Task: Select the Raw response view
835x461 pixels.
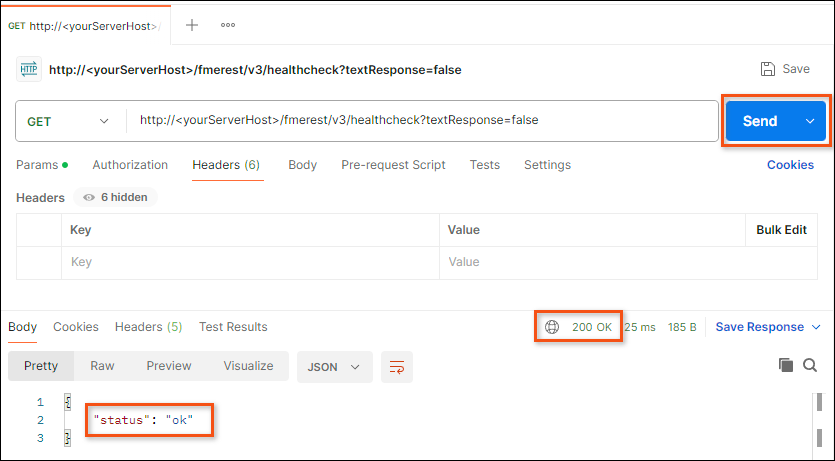Action: [102, 366]
